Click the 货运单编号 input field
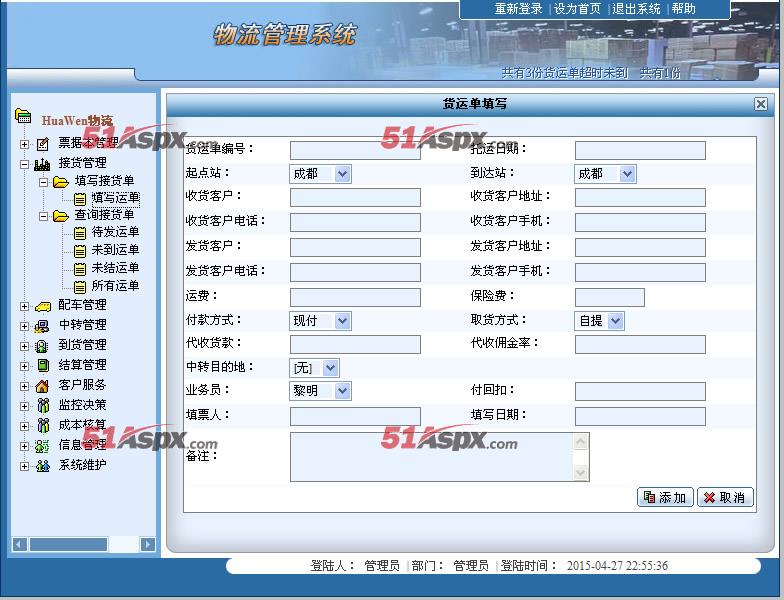Screen dimensions: 784x600 [356, 150]
